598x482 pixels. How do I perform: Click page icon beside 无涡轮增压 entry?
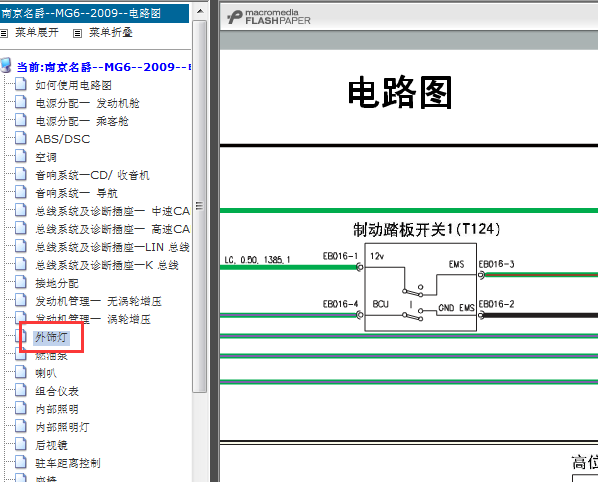tap(21, 300)
